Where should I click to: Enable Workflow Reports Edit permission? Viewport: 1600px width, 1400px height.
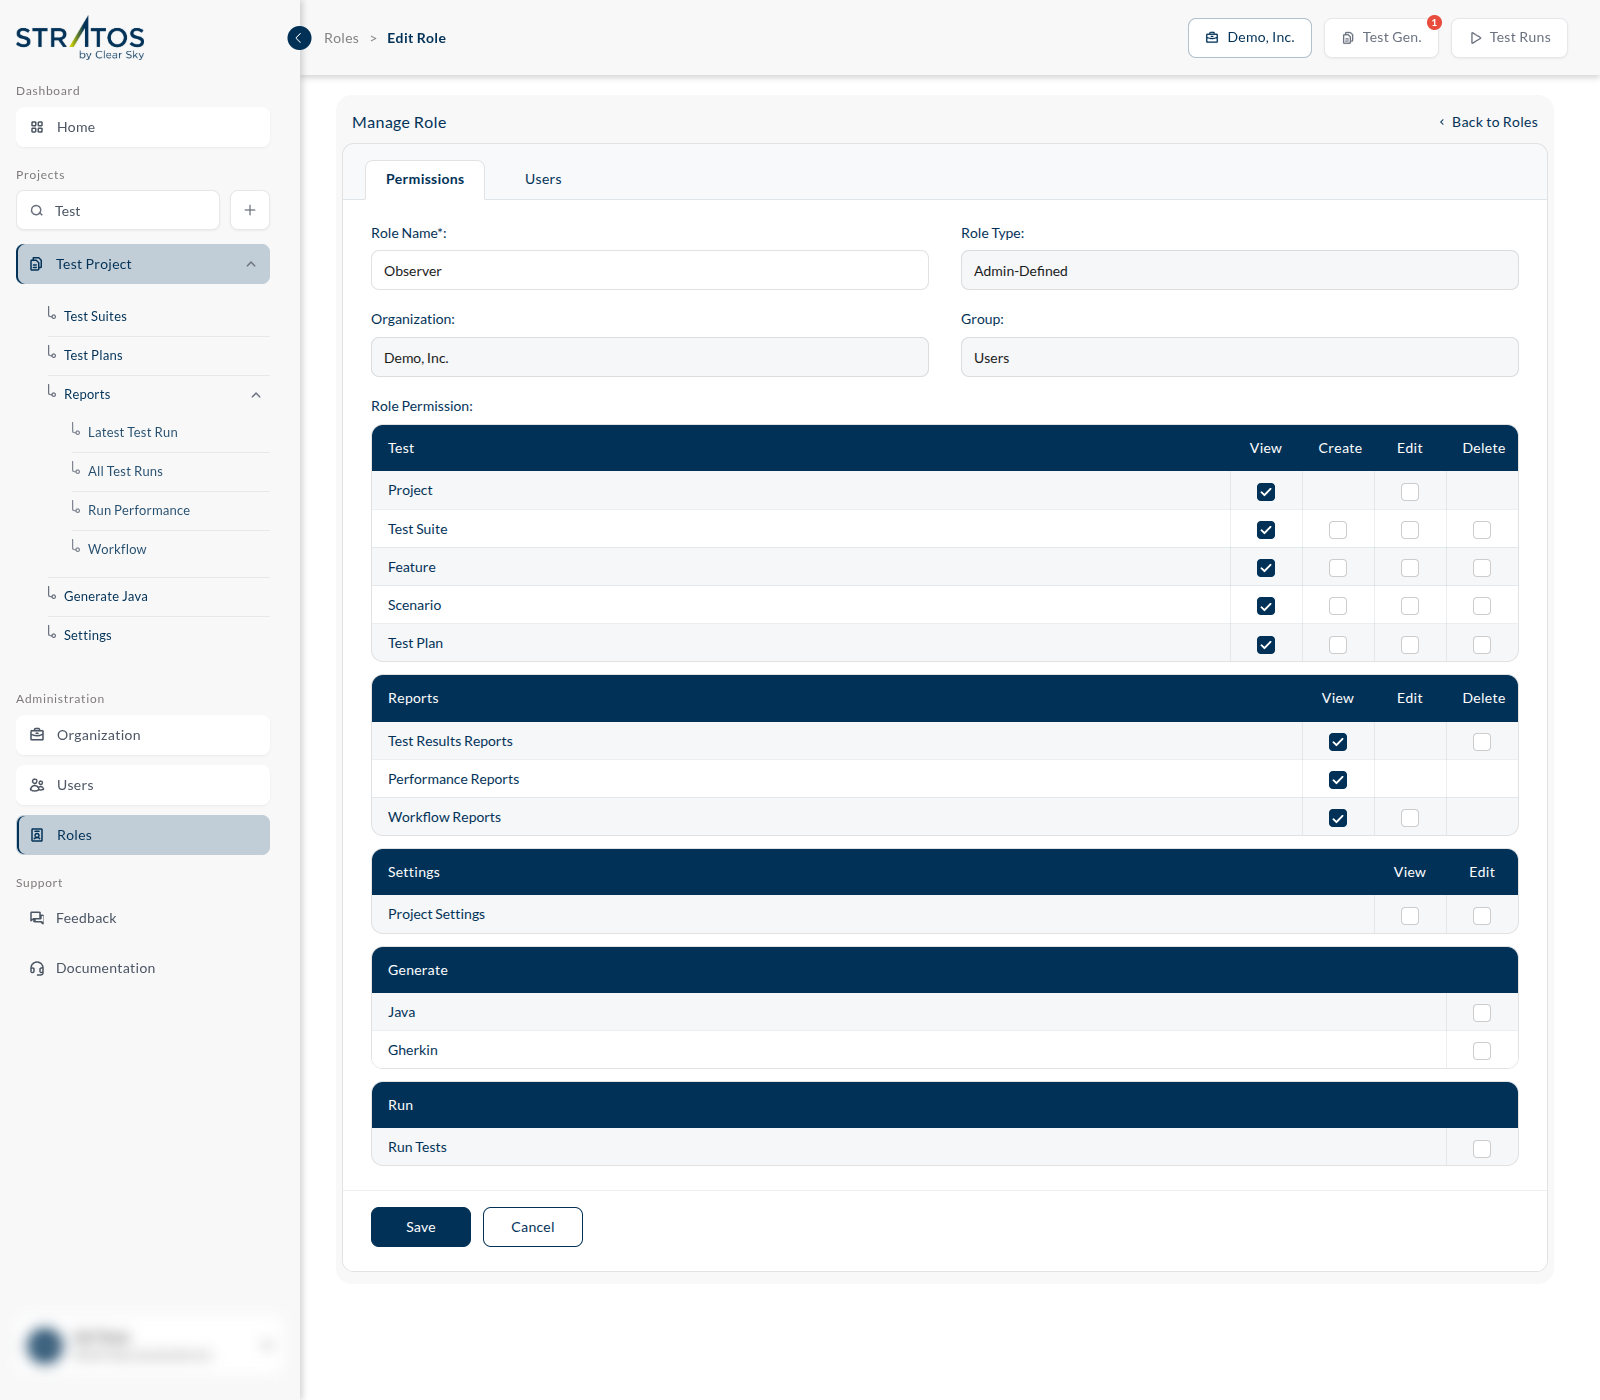tap(1410, 818)
